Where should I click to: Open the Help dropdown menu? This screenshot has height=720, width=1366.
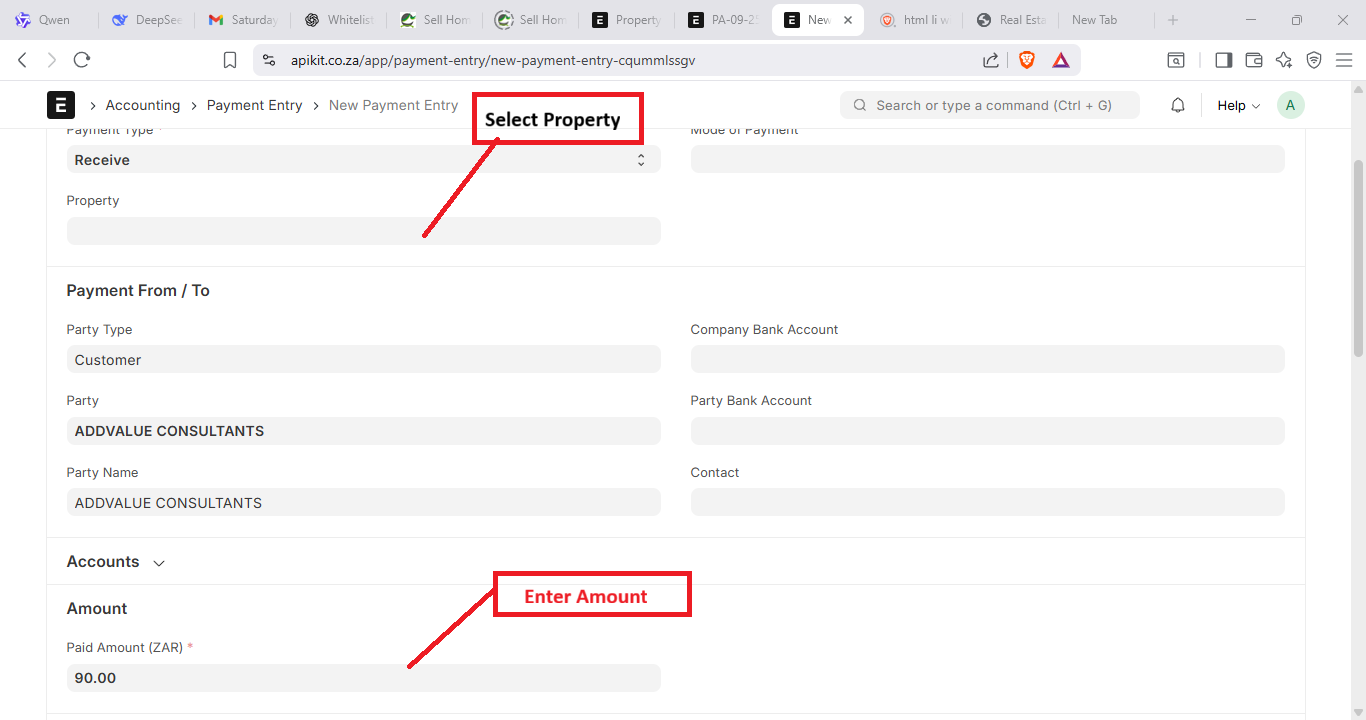click(1238, 105)
